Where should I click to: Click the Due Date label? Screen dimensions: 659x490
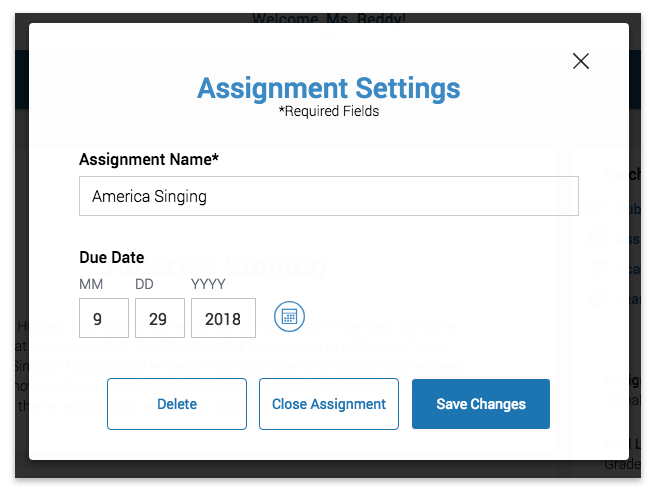coord(111,257)
